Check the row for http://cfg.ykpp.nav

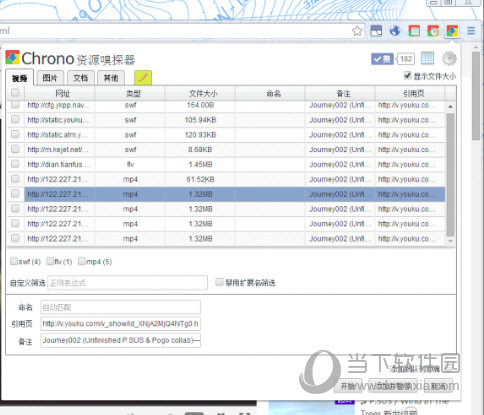[15, 105]
